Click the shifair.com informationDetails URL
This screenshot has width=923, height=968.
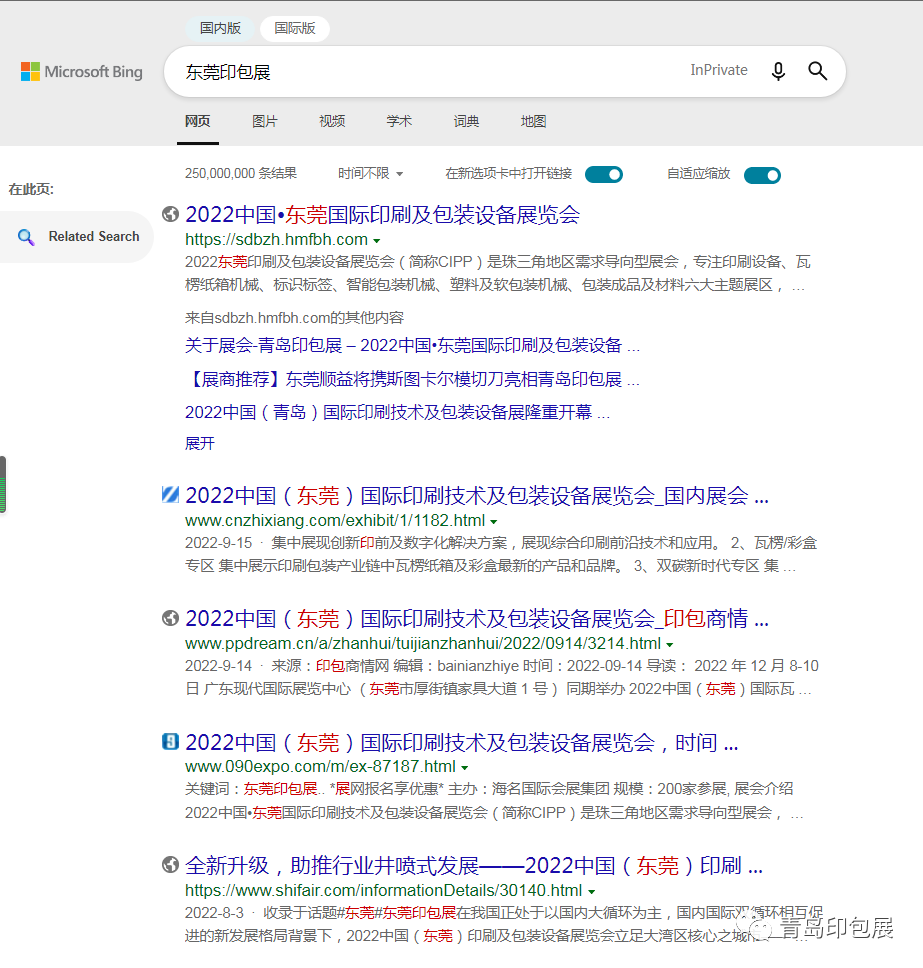point(383,890)
